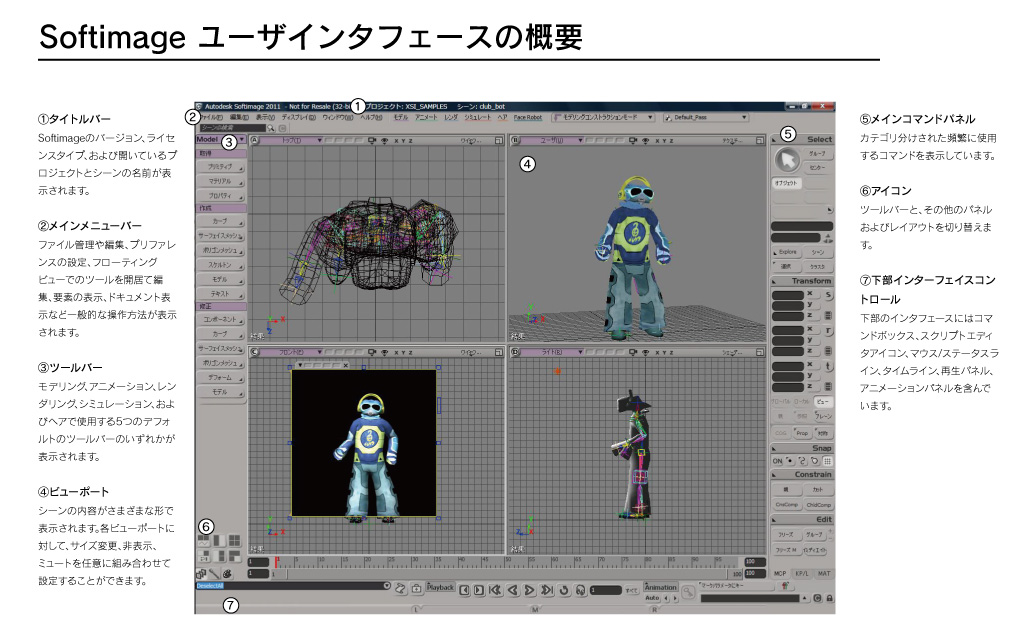Switch to the KP/L panel tab
The height and width of the screenshot is (641, 1034).
pos(803,573)
